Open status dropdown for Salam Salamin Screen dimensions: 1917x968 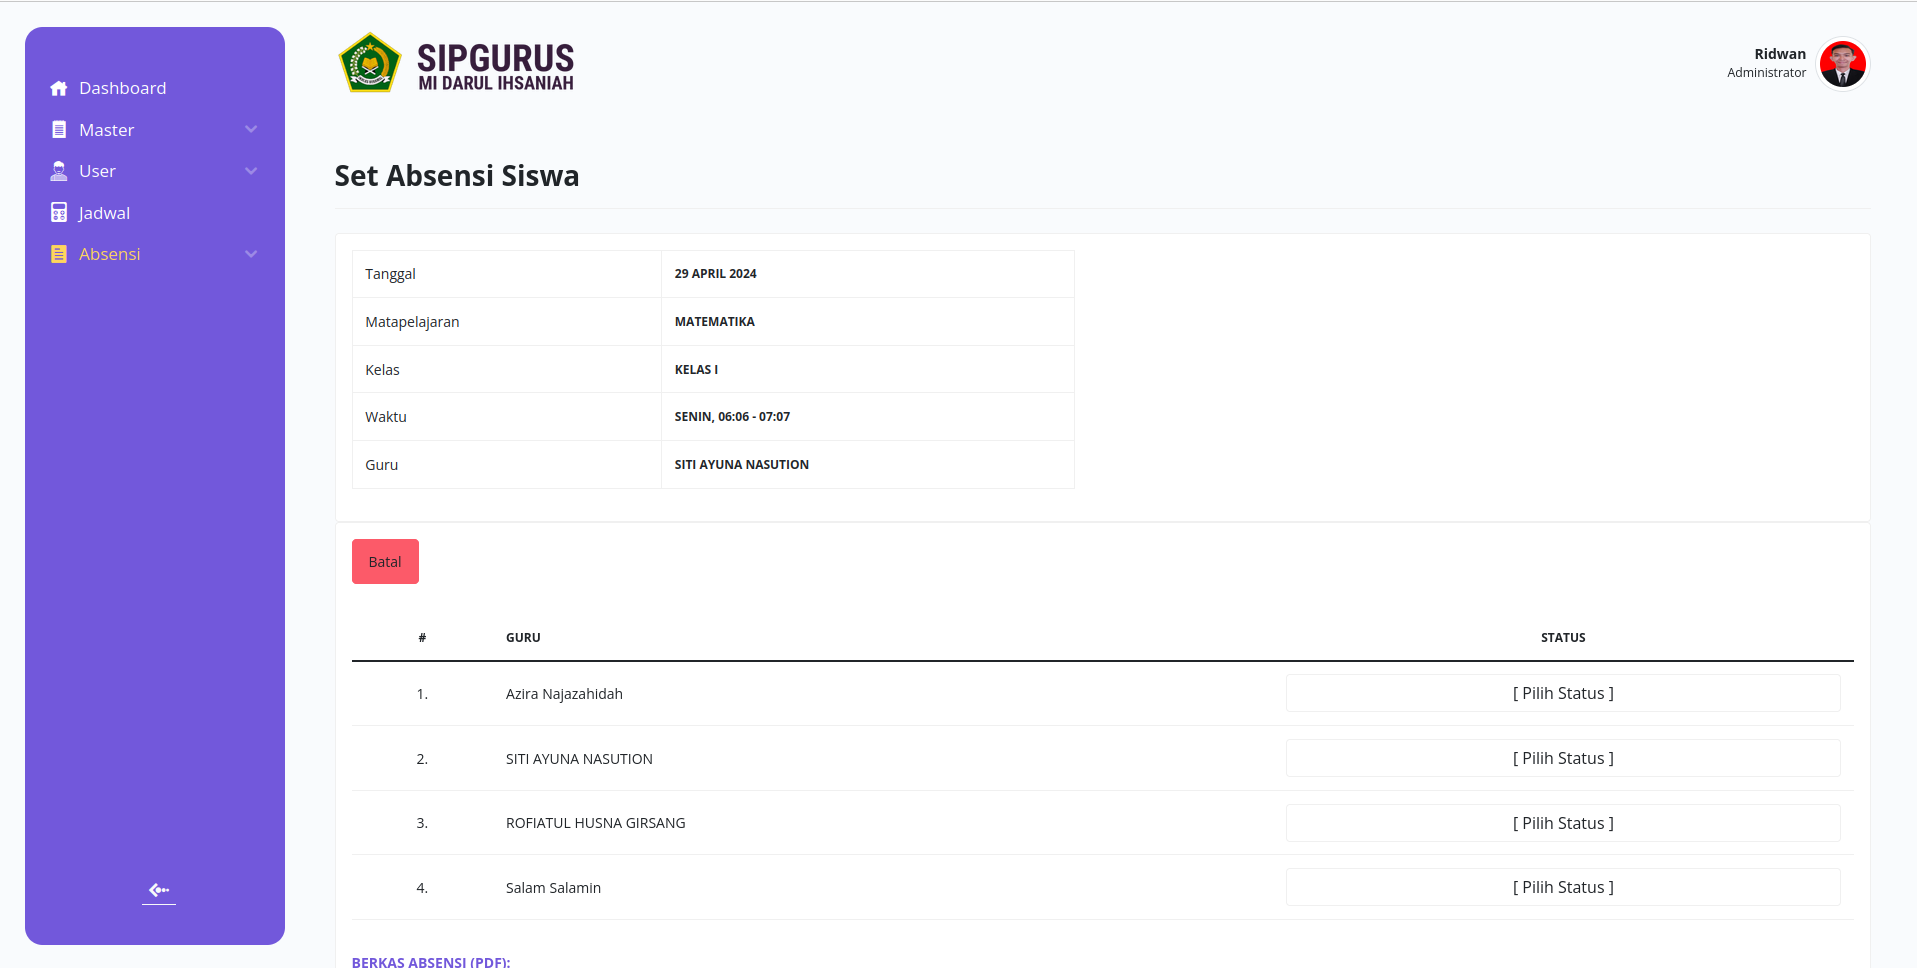(x=1563, y=887)
